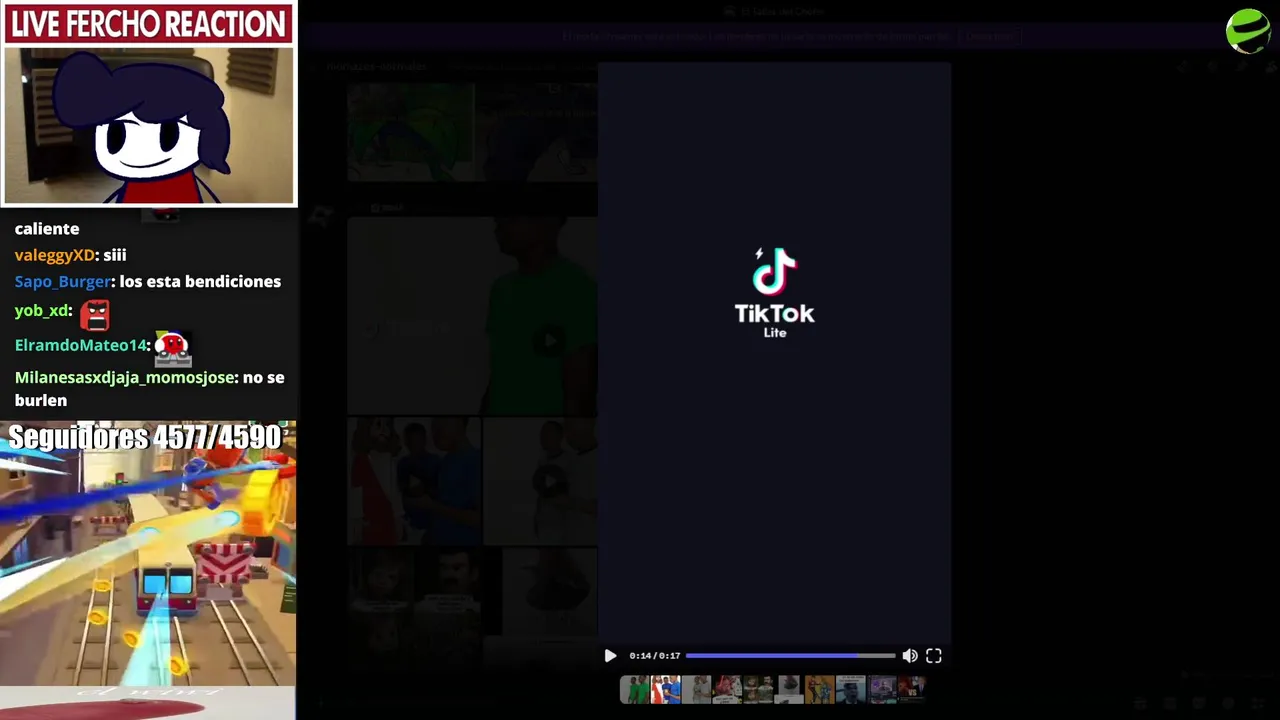Open the thumbnail with two green-shirt men

point(634,689)
